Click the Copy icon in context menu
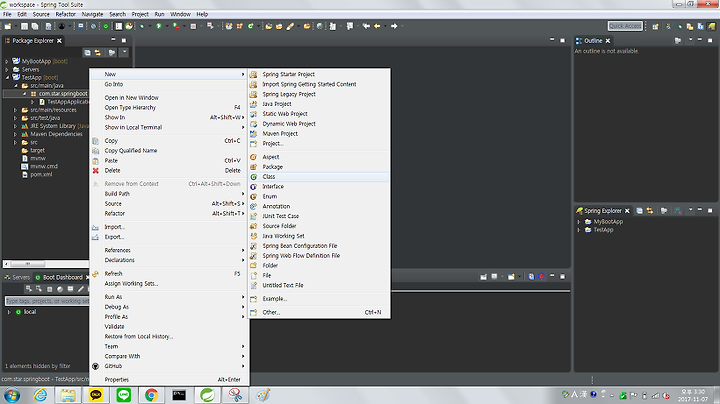 pos(96,141)
